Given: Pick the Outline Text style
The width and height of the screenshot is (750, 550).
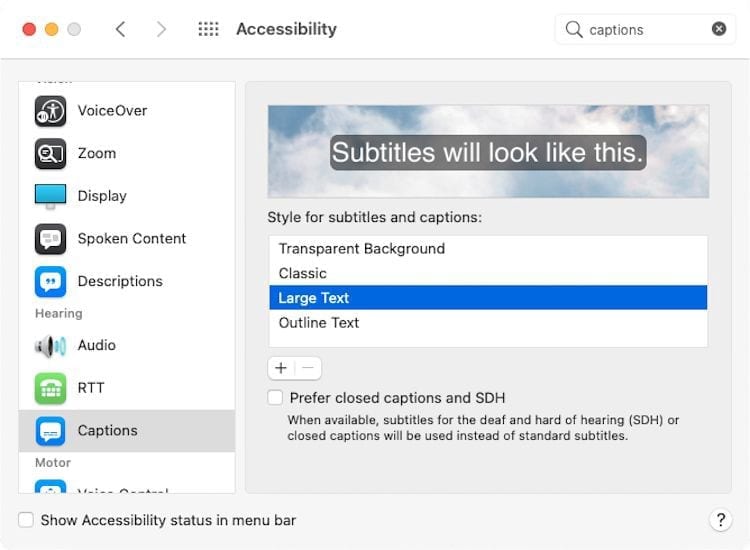Looking at the screenshot, I should coord(319,323).
